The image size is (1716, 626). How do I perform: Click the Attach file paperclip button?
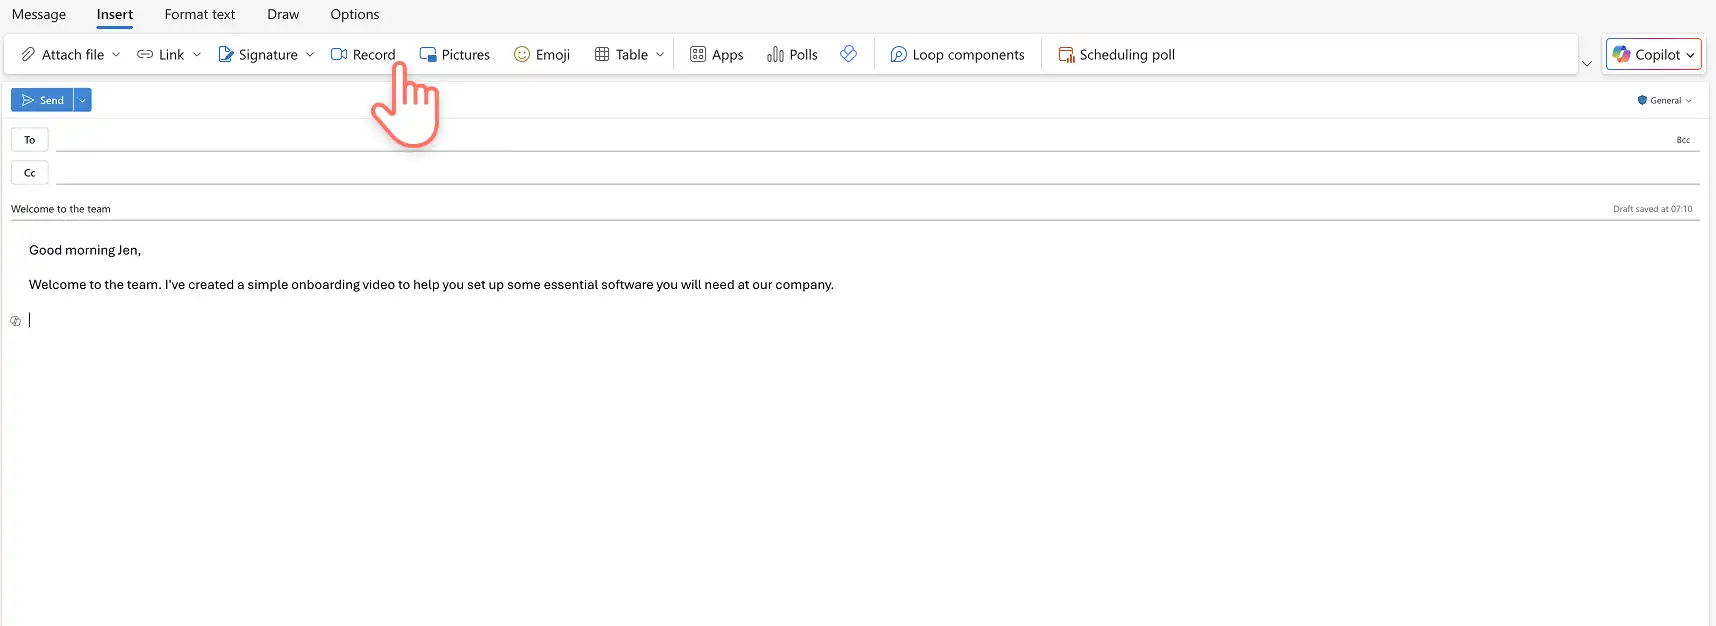(63, 55)
